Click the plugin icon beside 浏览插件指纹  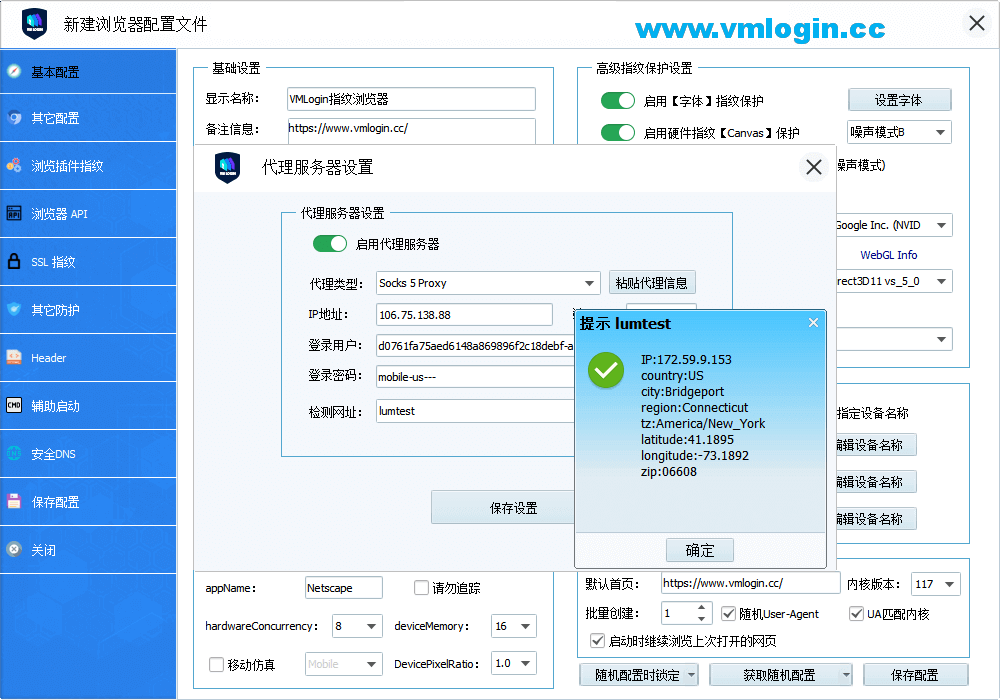(14, 165)
